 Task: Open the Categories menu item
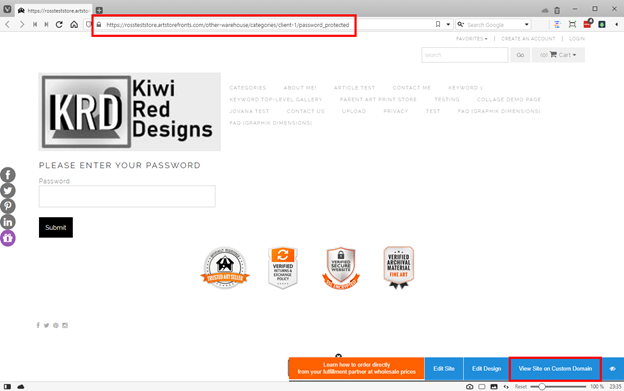coord(248,88)
